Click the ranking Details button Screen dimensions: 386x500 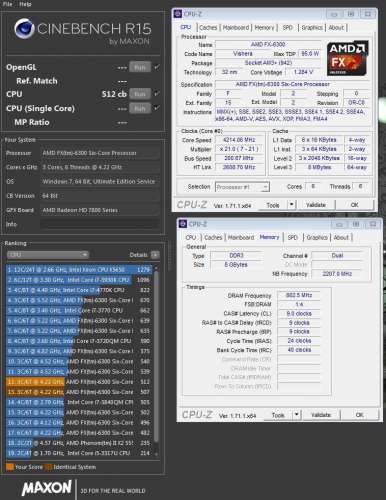pos(155,255)
